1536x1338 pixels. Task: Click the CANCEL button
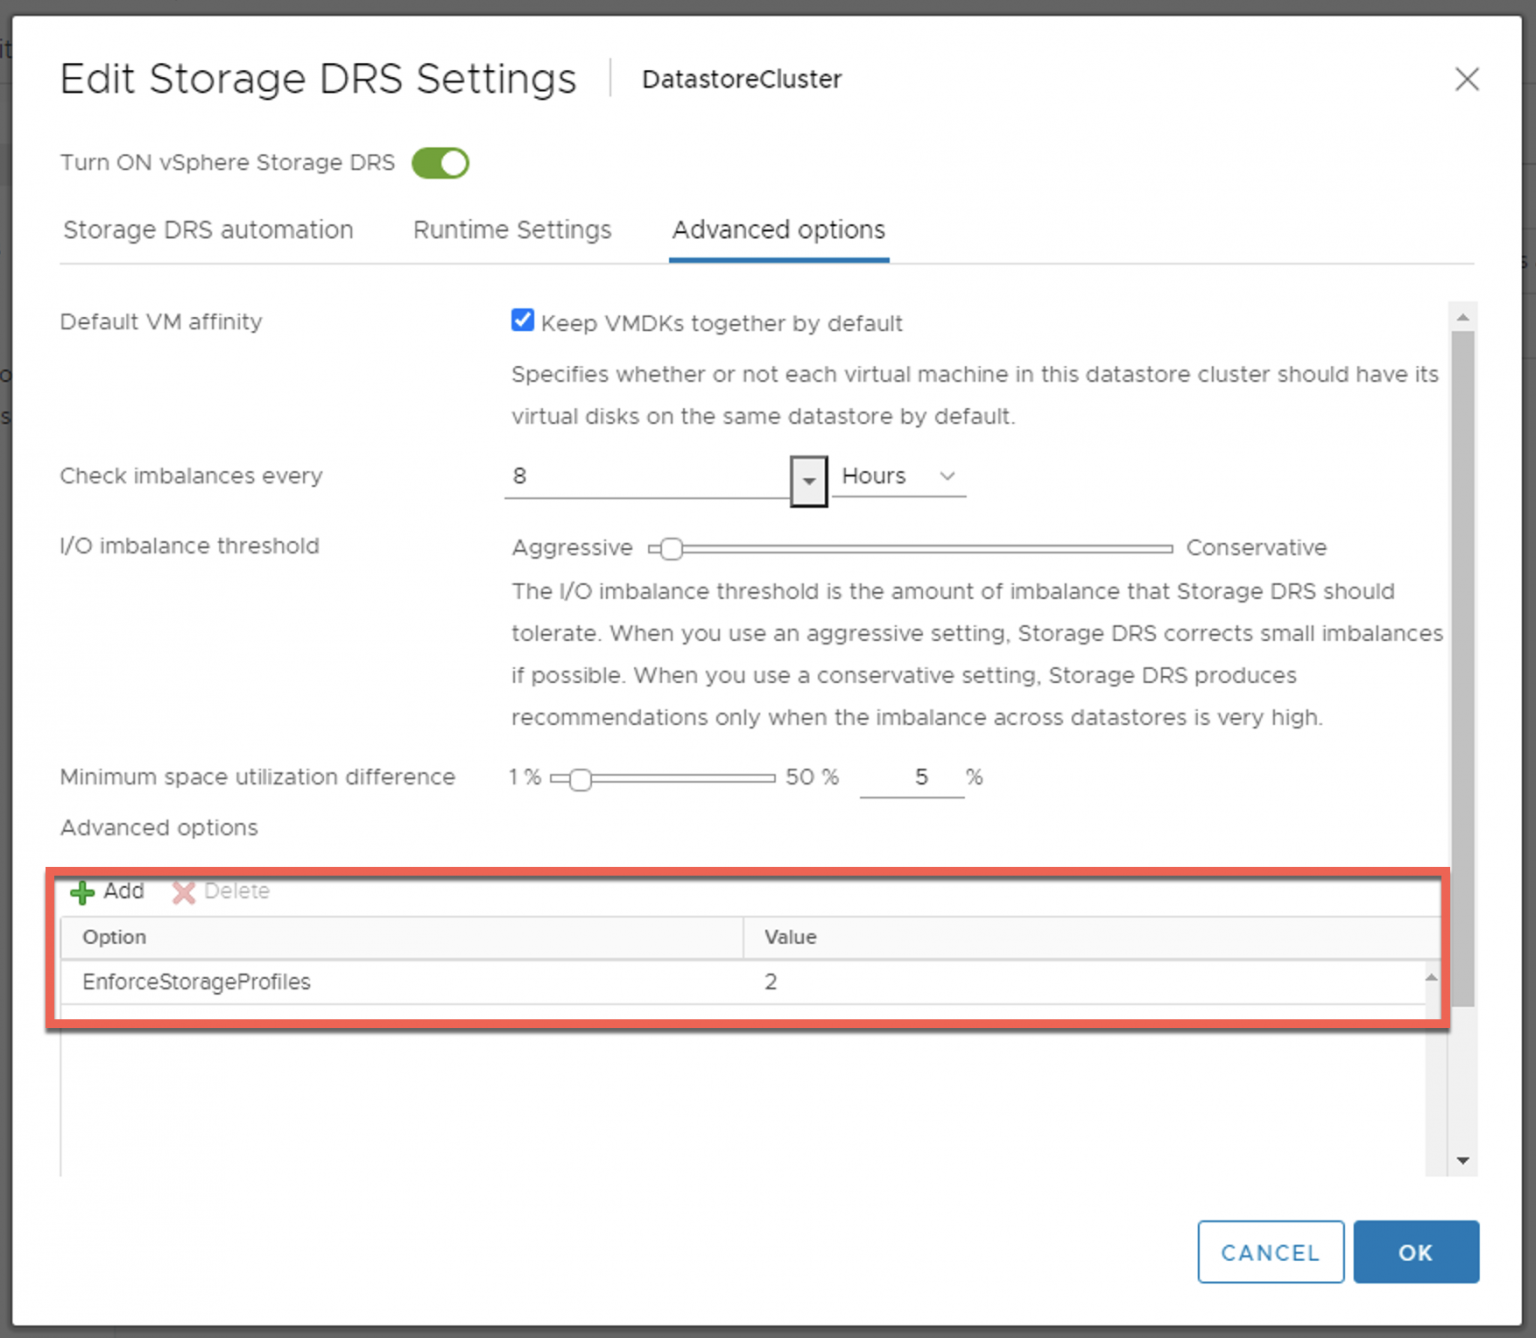point(1270,1252)
